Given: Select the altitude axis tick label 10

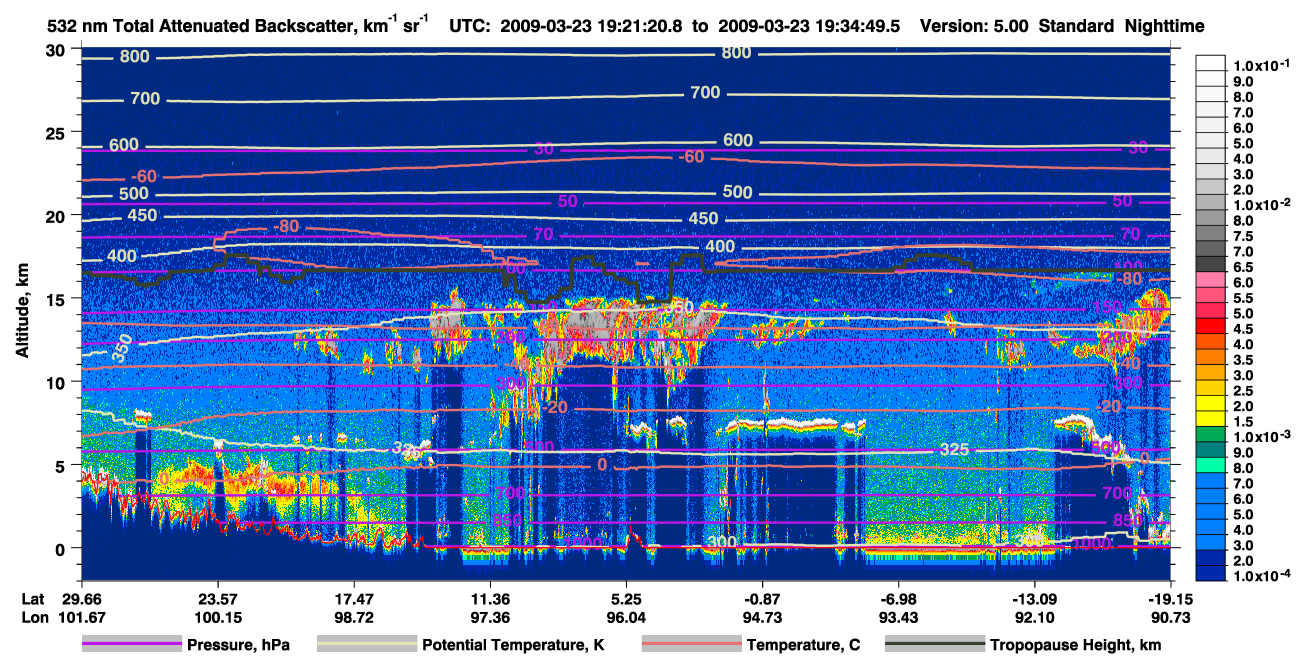Looking at the screenshot, I should click(58, 382).
